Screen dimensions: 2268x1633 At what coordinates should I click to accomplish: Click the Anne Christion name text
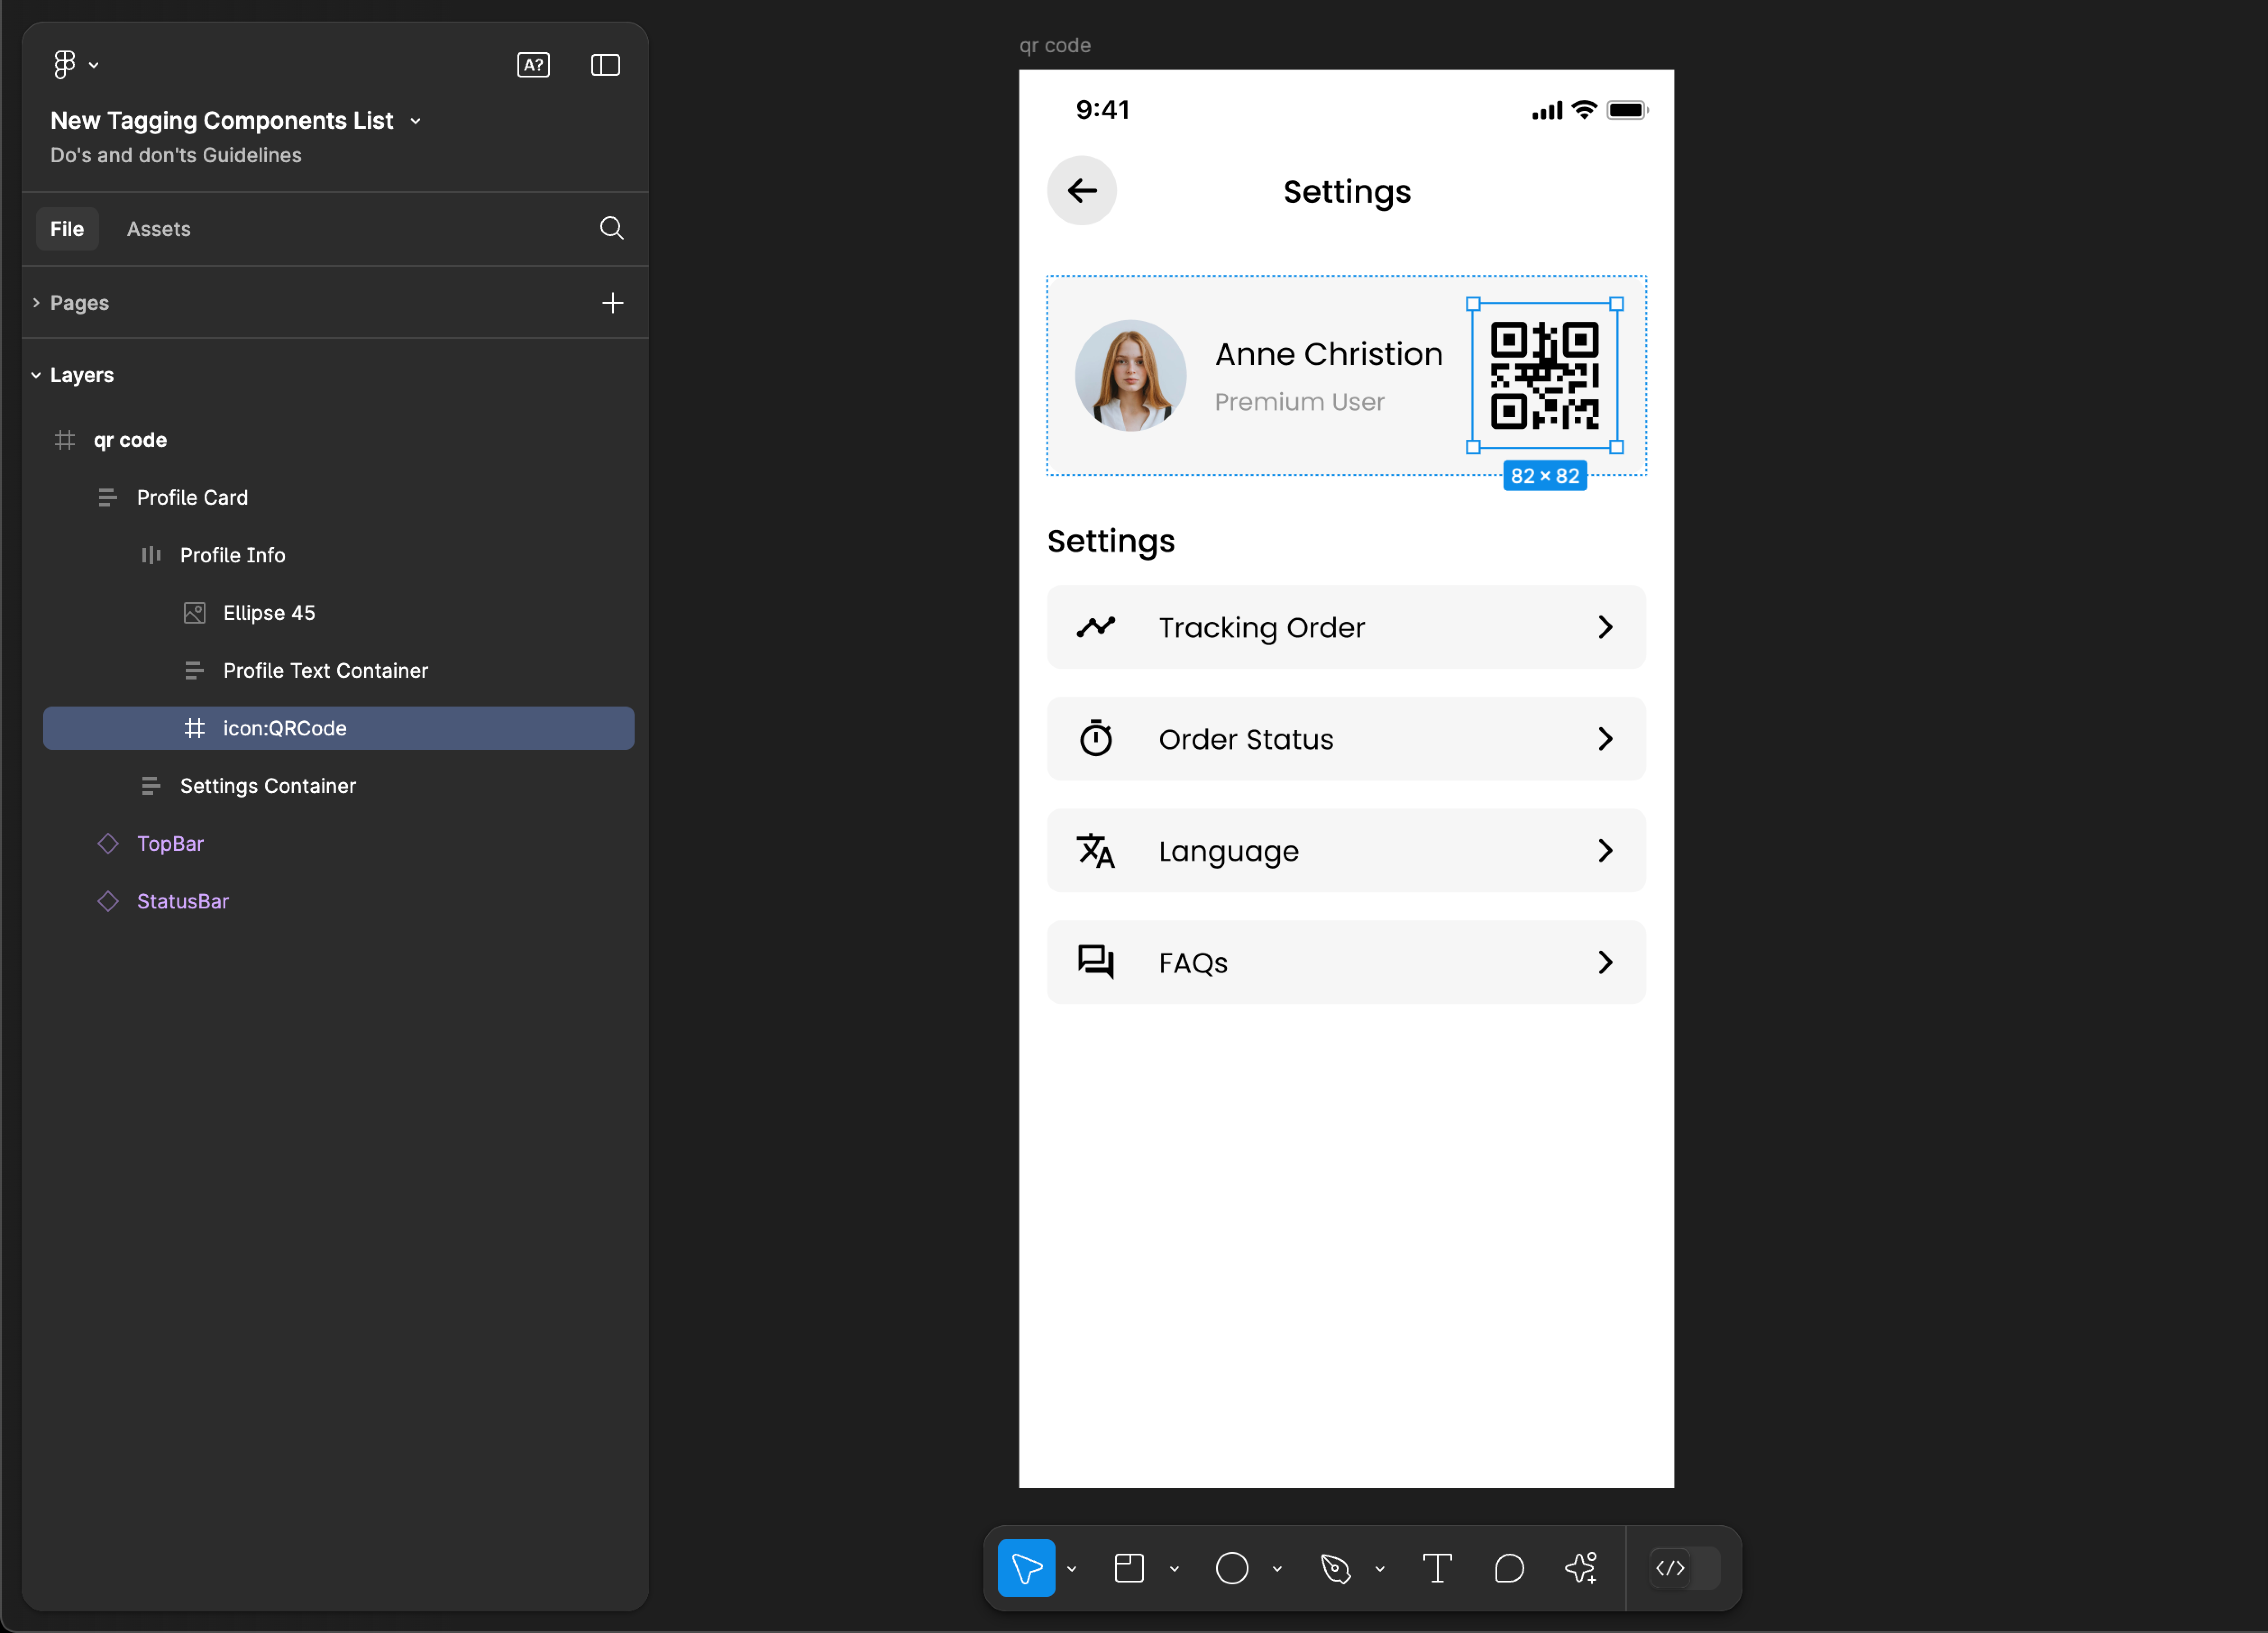click(x=1329, y=354)
